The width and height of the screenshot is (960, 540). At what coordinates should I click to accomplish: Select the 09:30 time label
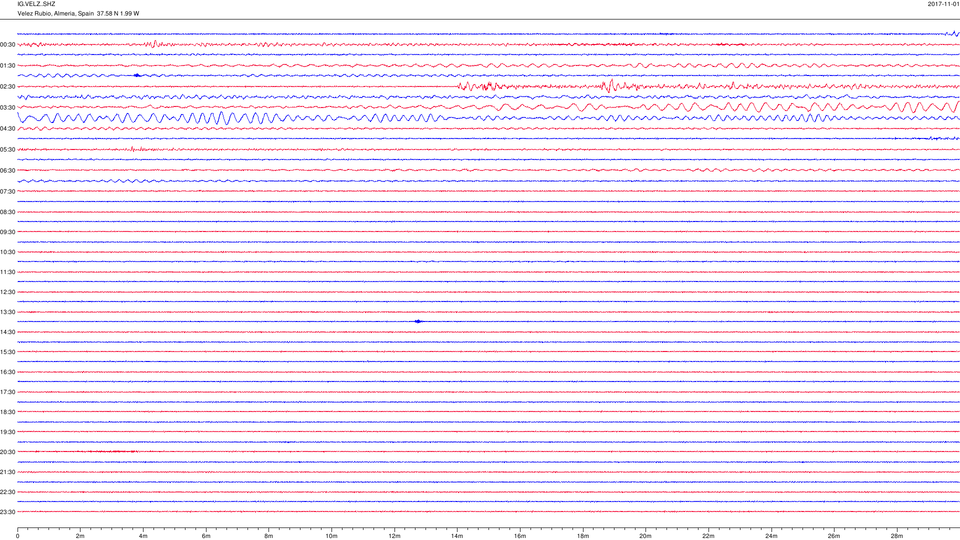(8, 232)
